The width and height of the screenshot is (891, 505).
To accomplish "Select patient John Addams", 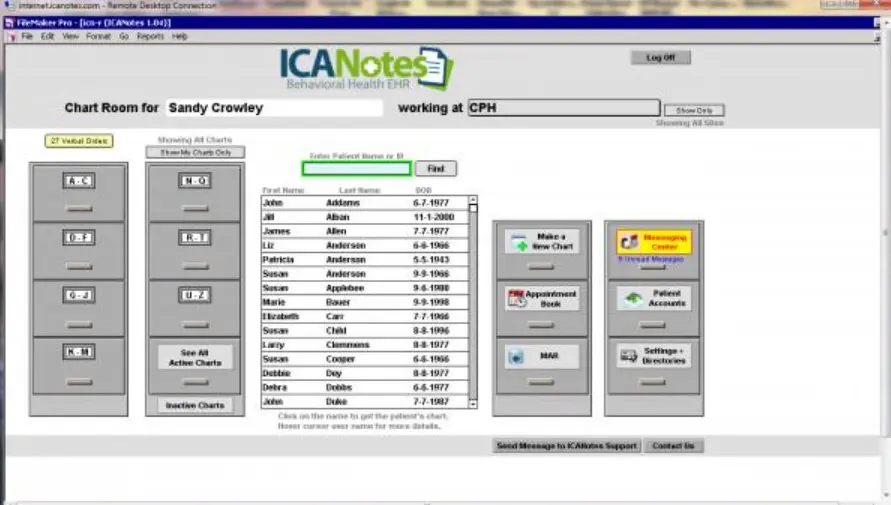I will [365, 203].
